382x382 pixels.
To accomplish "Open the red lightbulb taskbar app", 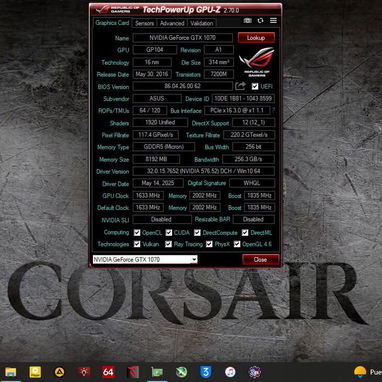I will (84, 372).
